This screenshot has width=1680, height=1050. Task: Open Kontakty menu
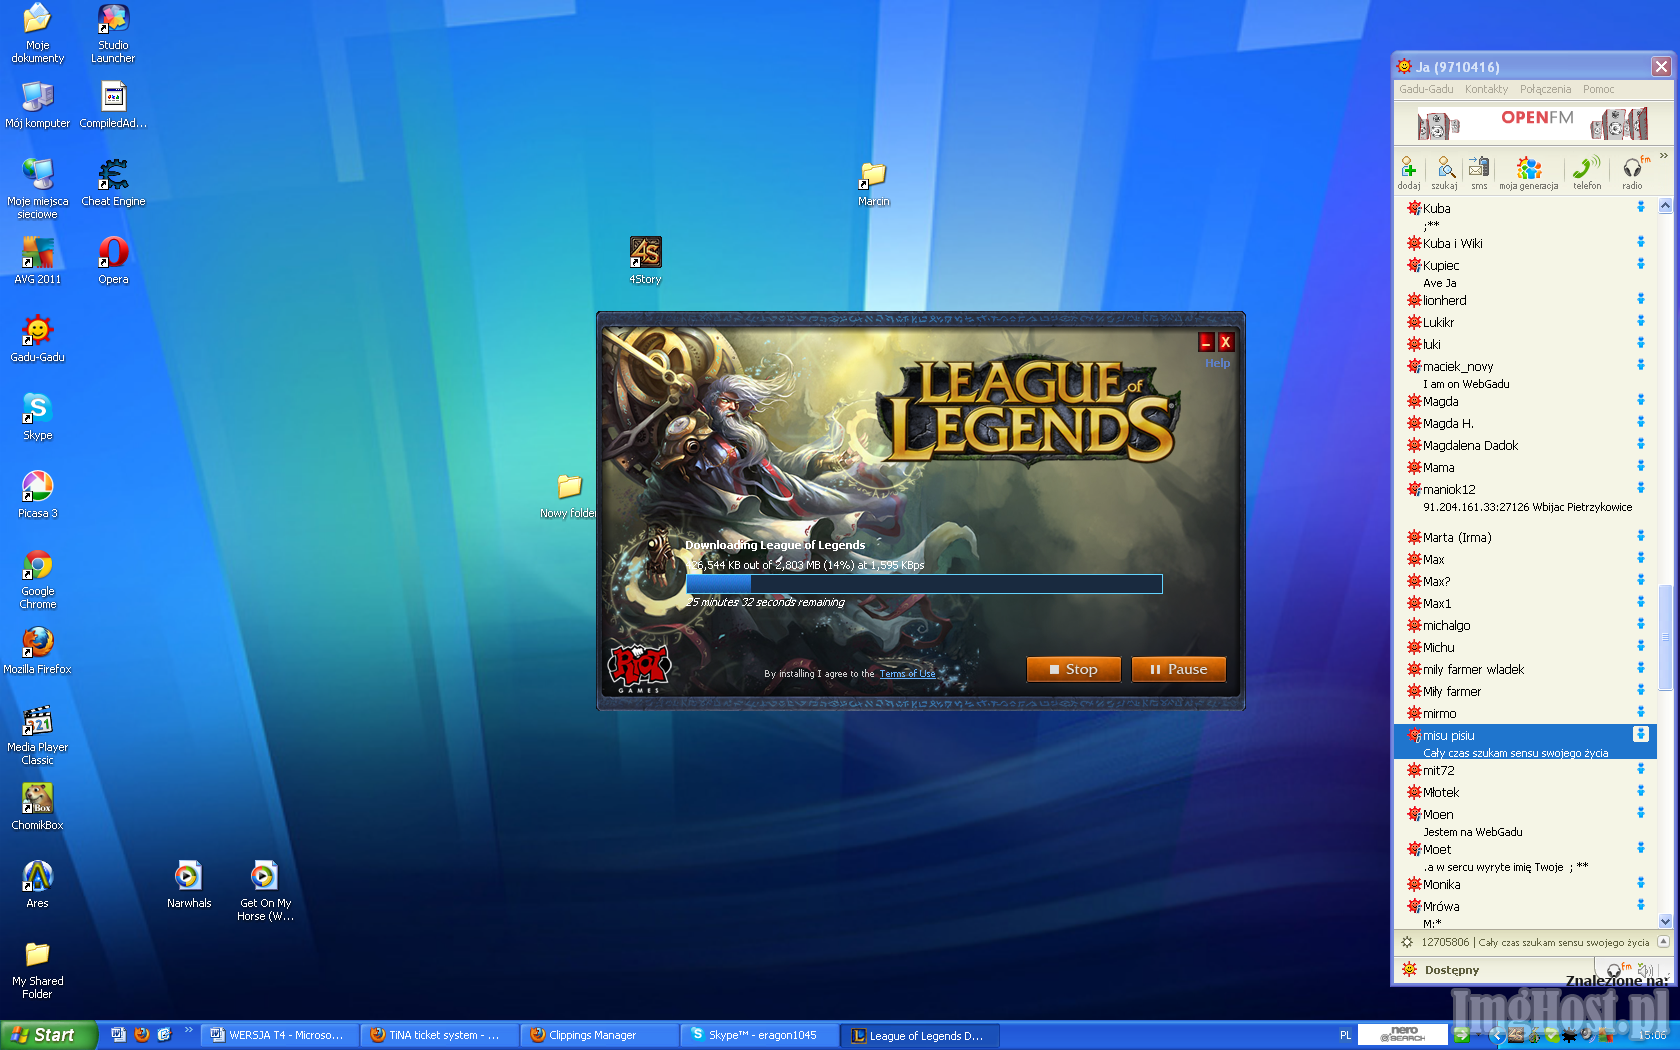coord(1486,89)
